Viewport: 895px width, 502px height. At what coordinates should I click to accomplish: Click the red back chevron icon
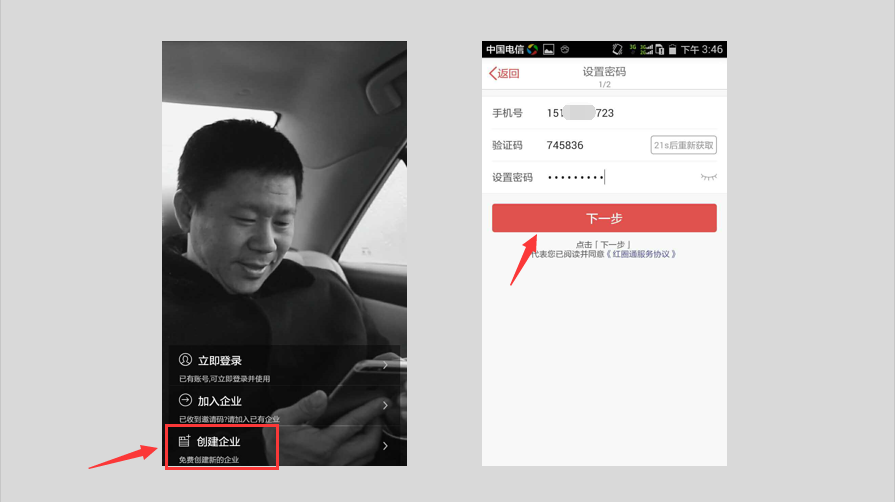tap(493, 73)
